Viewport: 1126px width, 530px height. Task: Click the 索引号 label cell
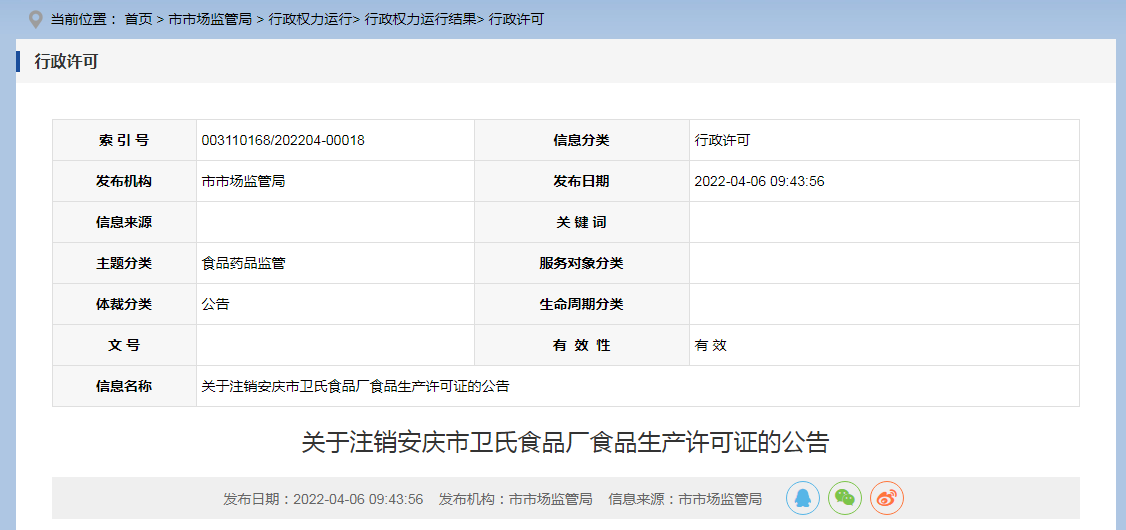click(124, 141)
